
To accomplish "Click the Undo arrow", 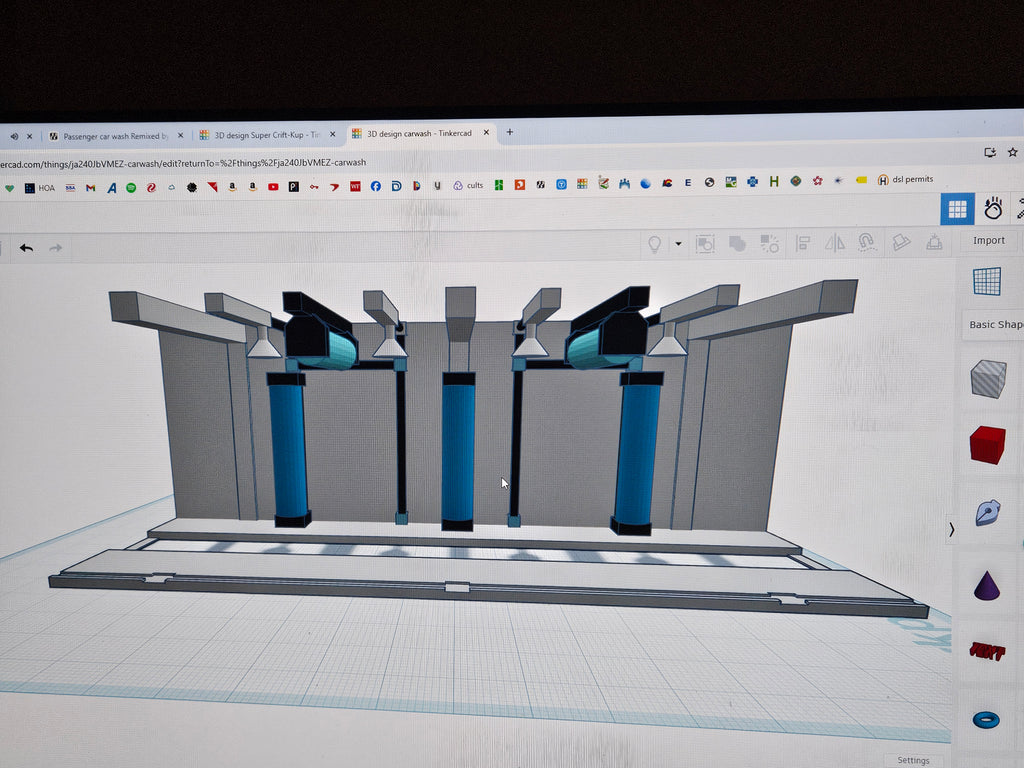I will click(26, 248).
